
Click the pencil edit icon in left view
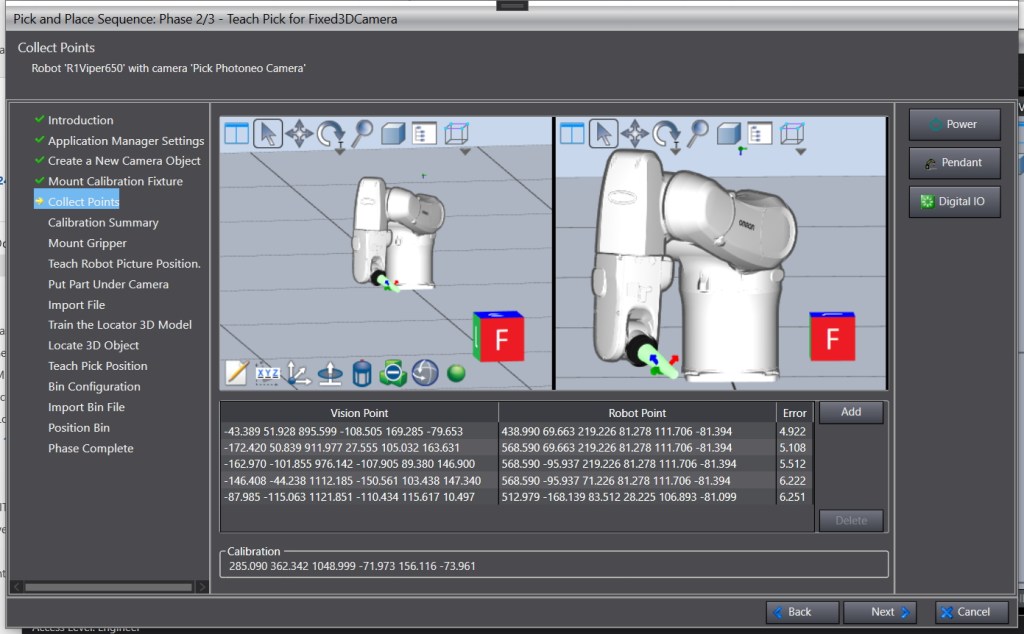[x=236, y=373]
